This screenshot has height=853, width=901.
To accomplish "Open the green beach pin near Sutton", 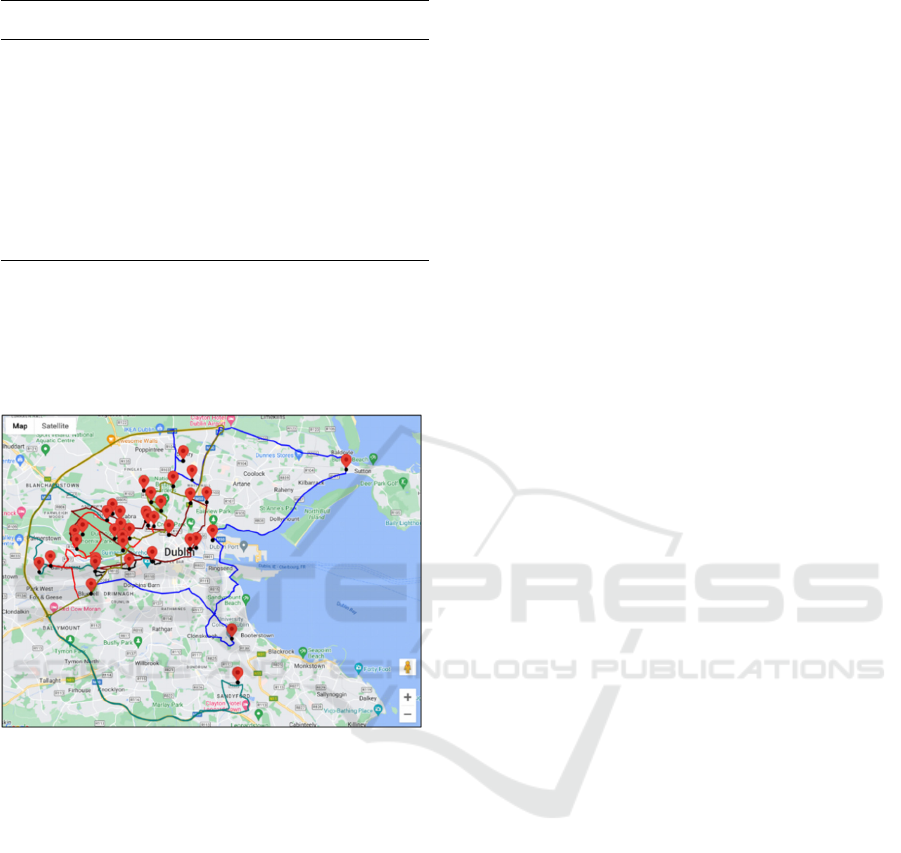I will pyautogui.click(x=374, y=458).
